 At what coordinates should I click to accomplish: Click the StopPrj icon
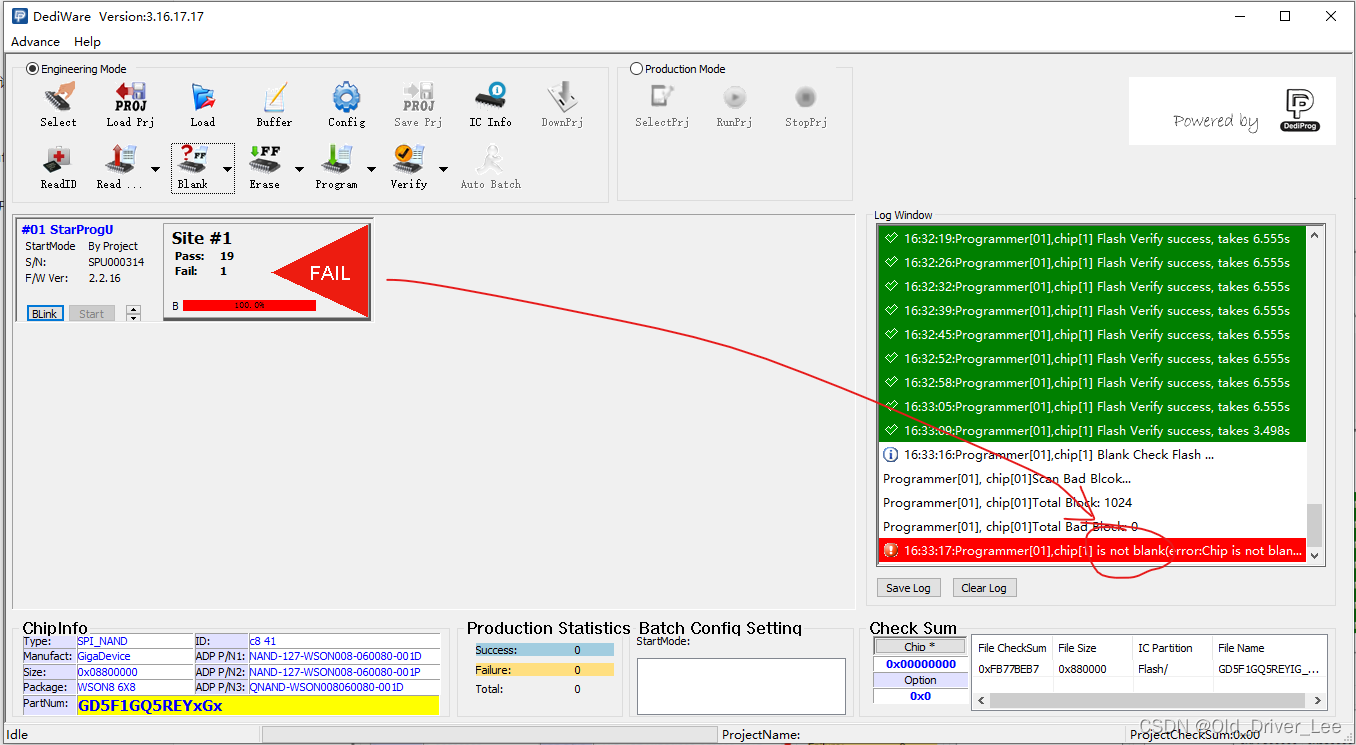coord(805,105)
